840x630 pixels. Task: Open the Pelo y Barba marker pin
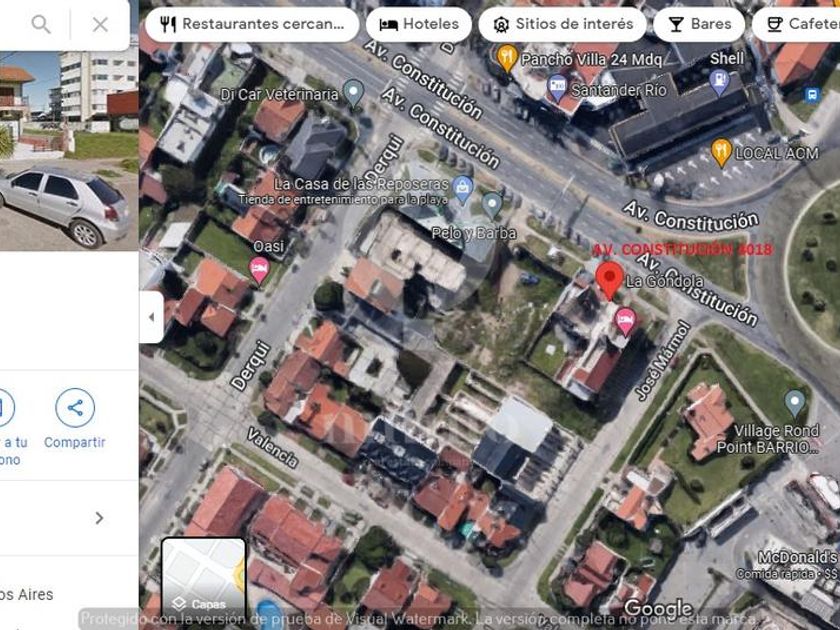492,206
